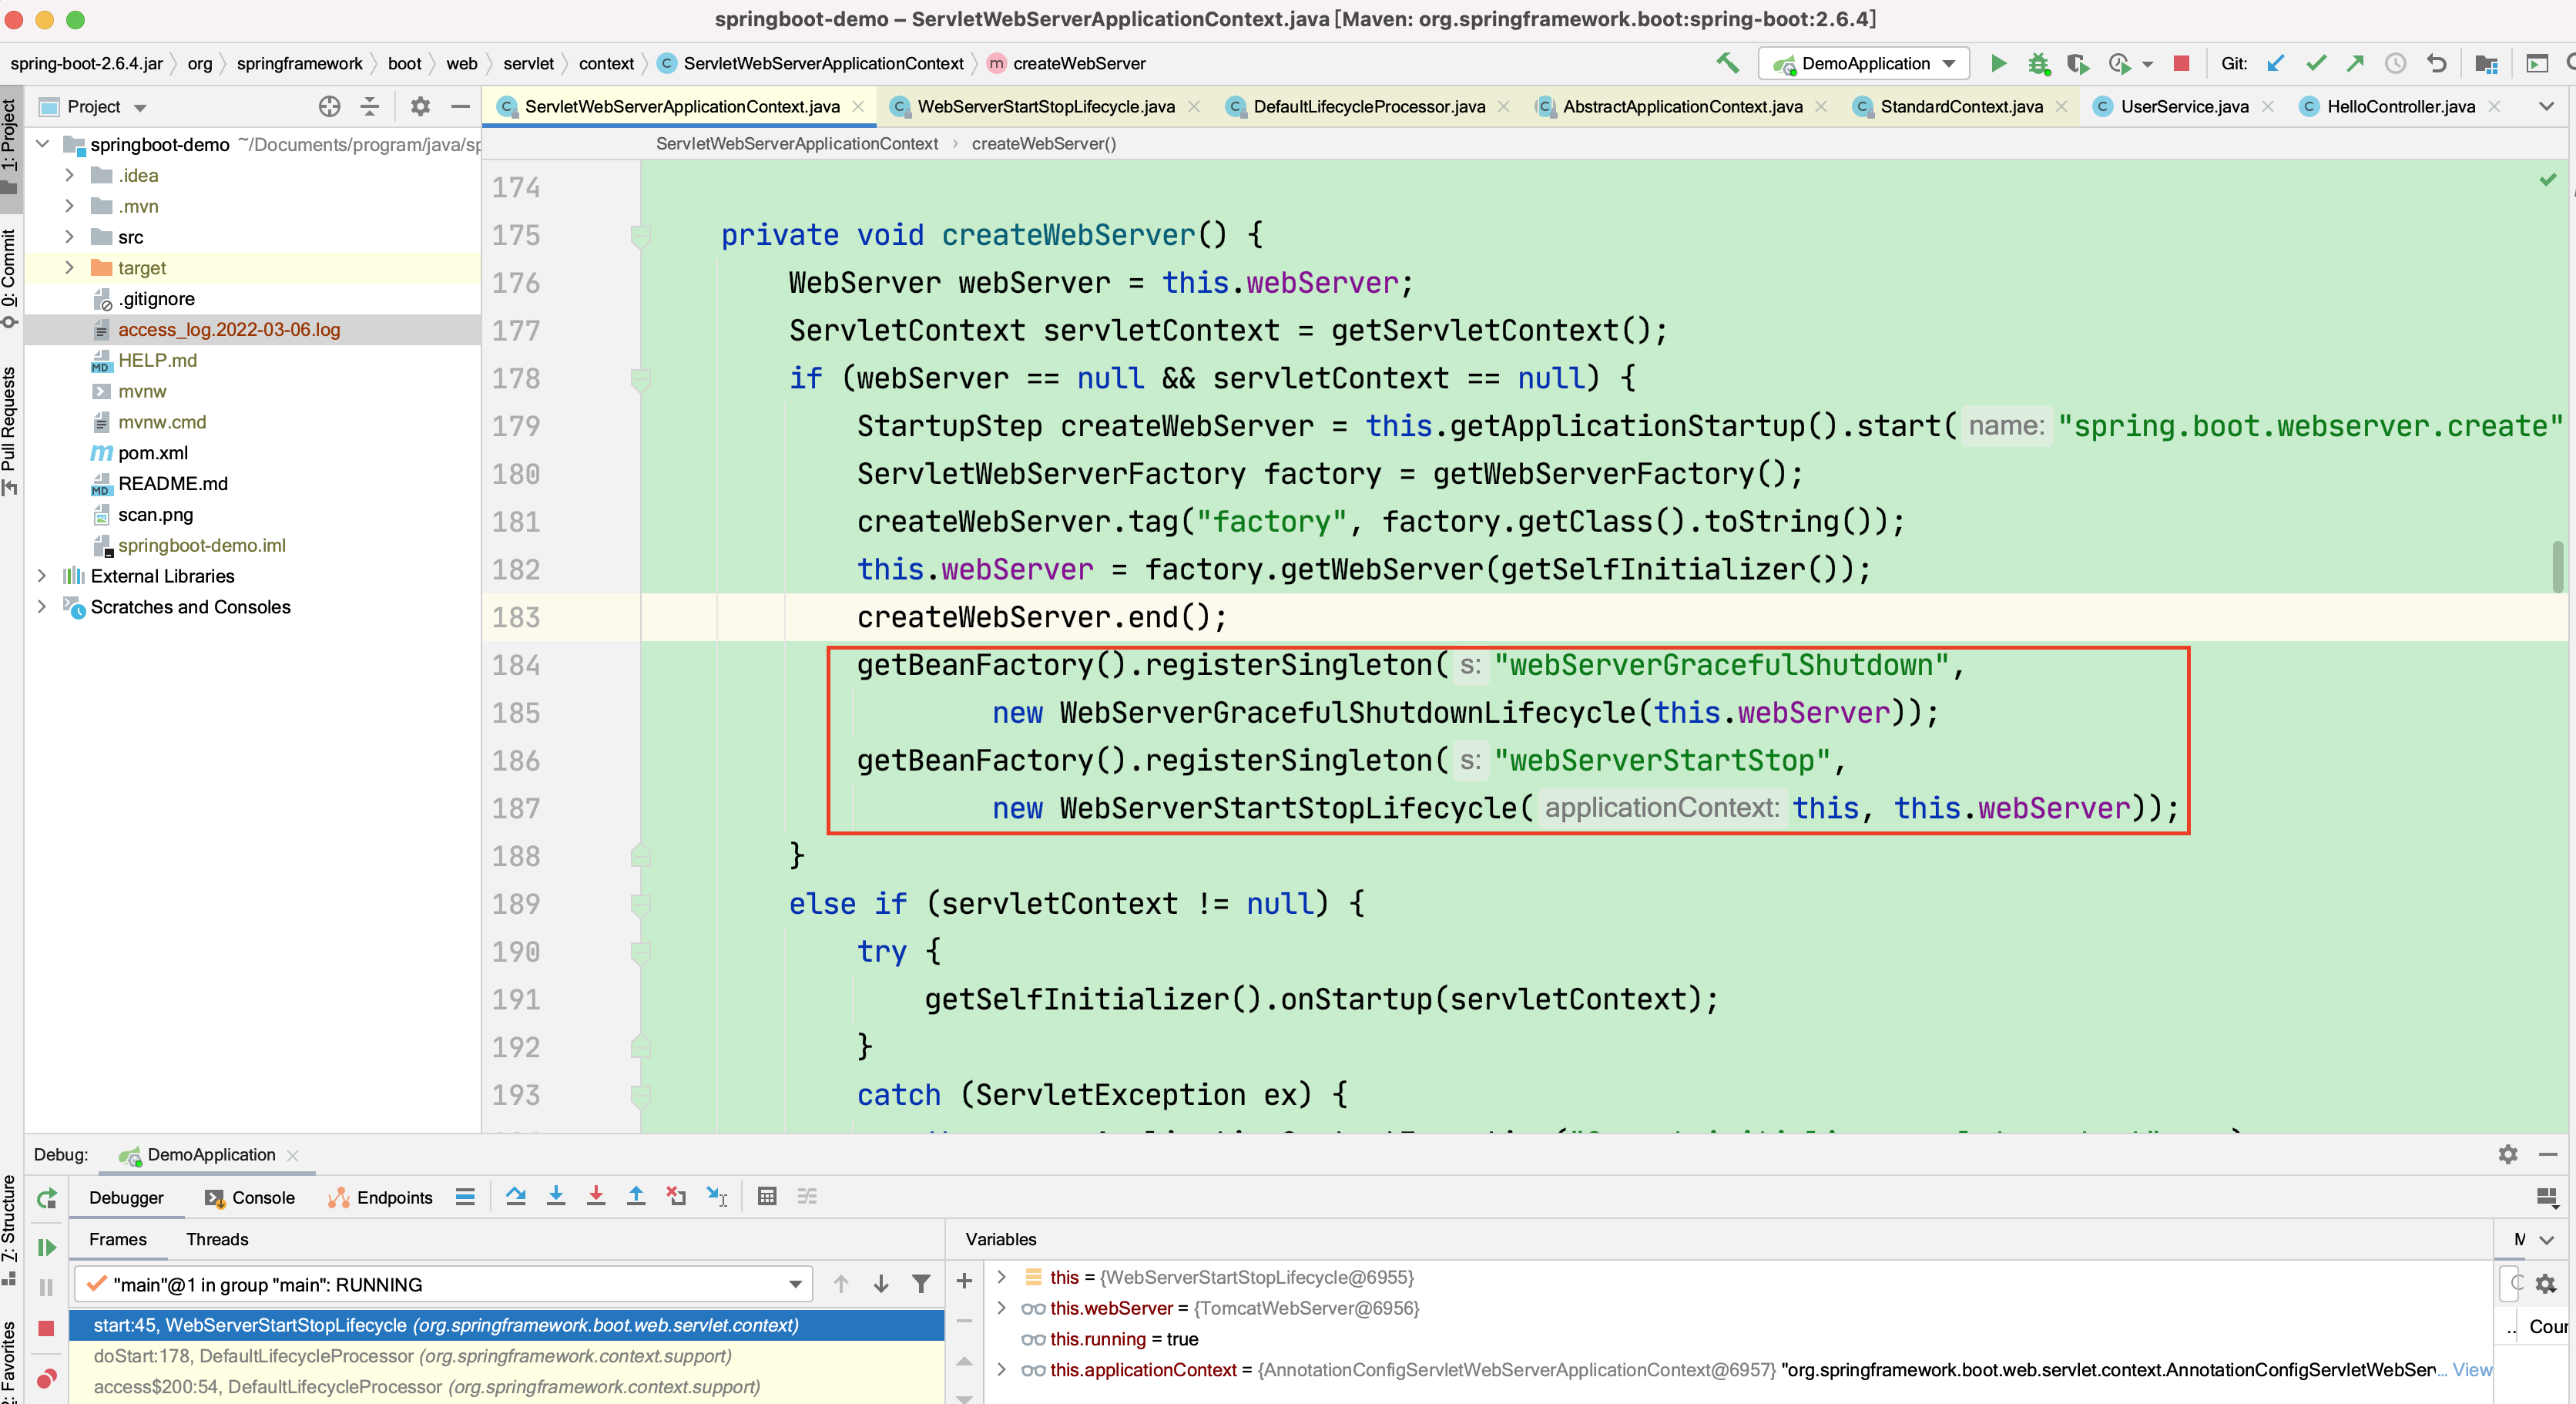Viewport: 2576px width, 1404px height.
Task: Switch to WebServerStartStopLifecycle.java tab
Action: coord(1045,107)
